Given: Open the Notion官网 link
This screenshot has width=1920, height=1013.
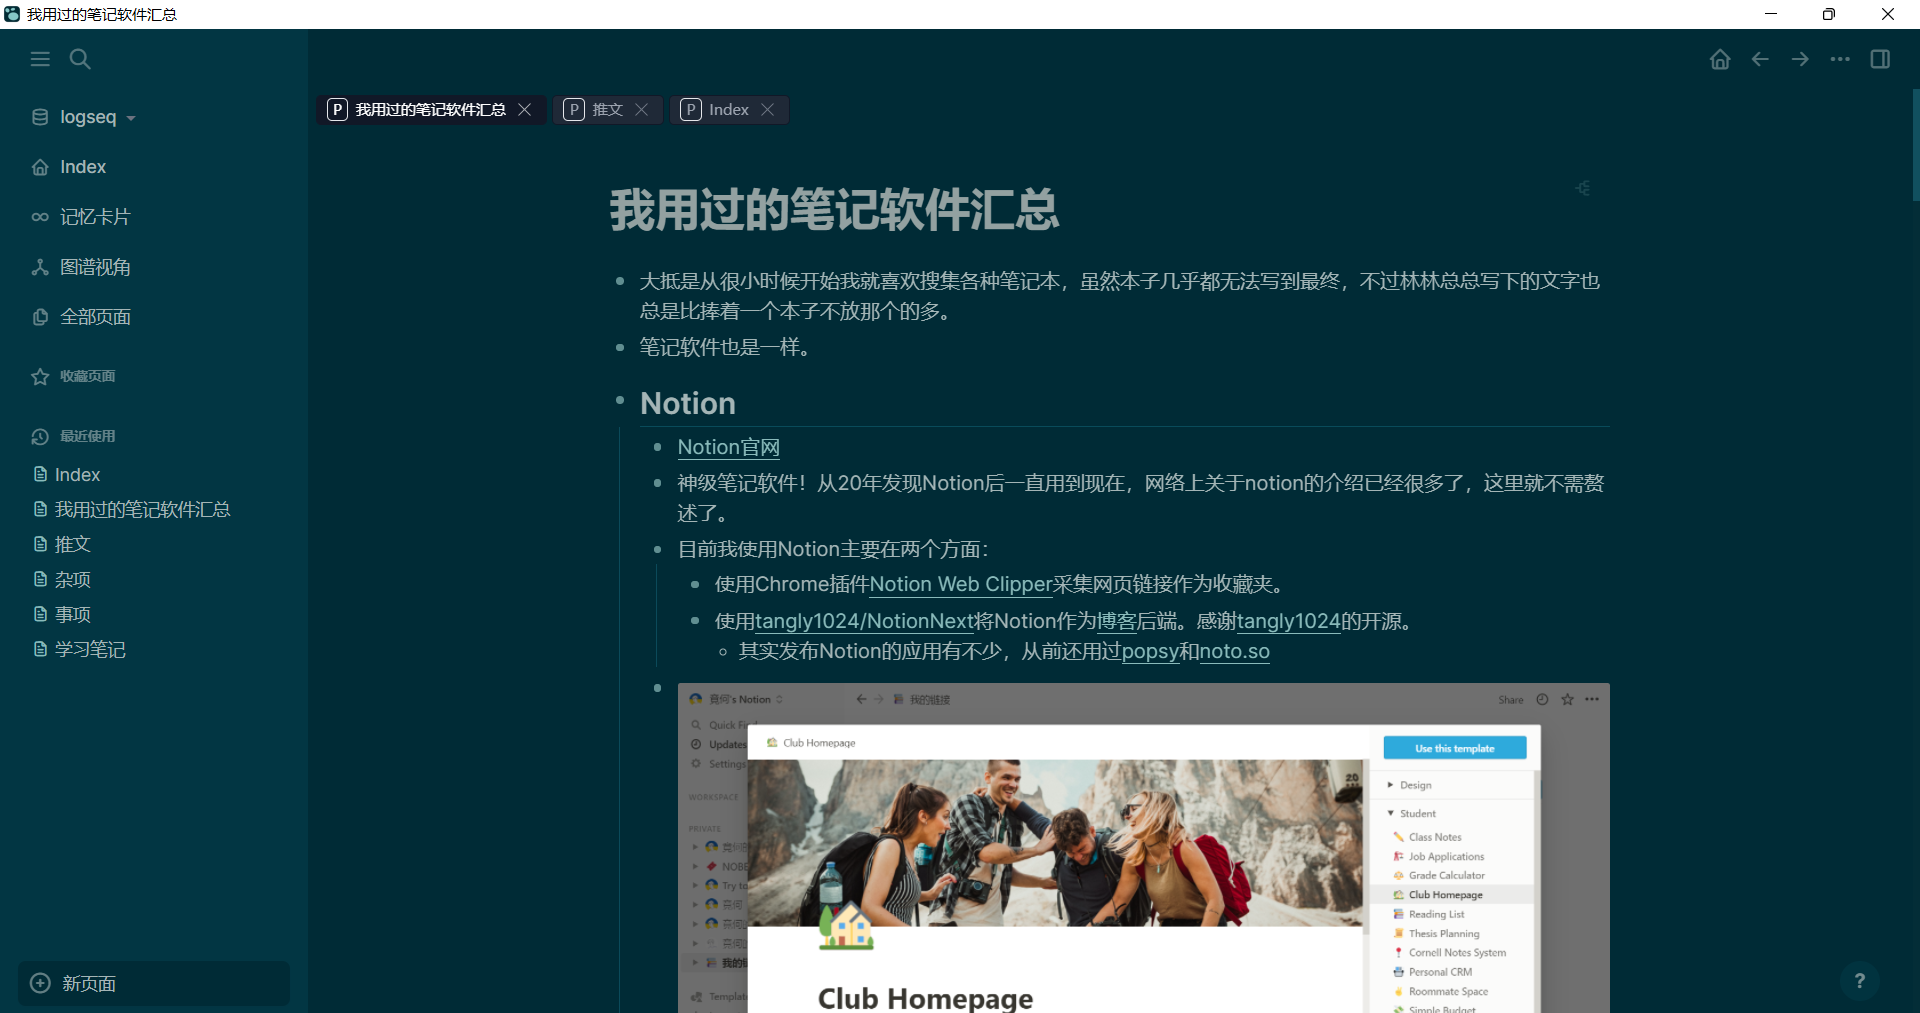Looking at the screenshot, I should [x=728, y=447].
